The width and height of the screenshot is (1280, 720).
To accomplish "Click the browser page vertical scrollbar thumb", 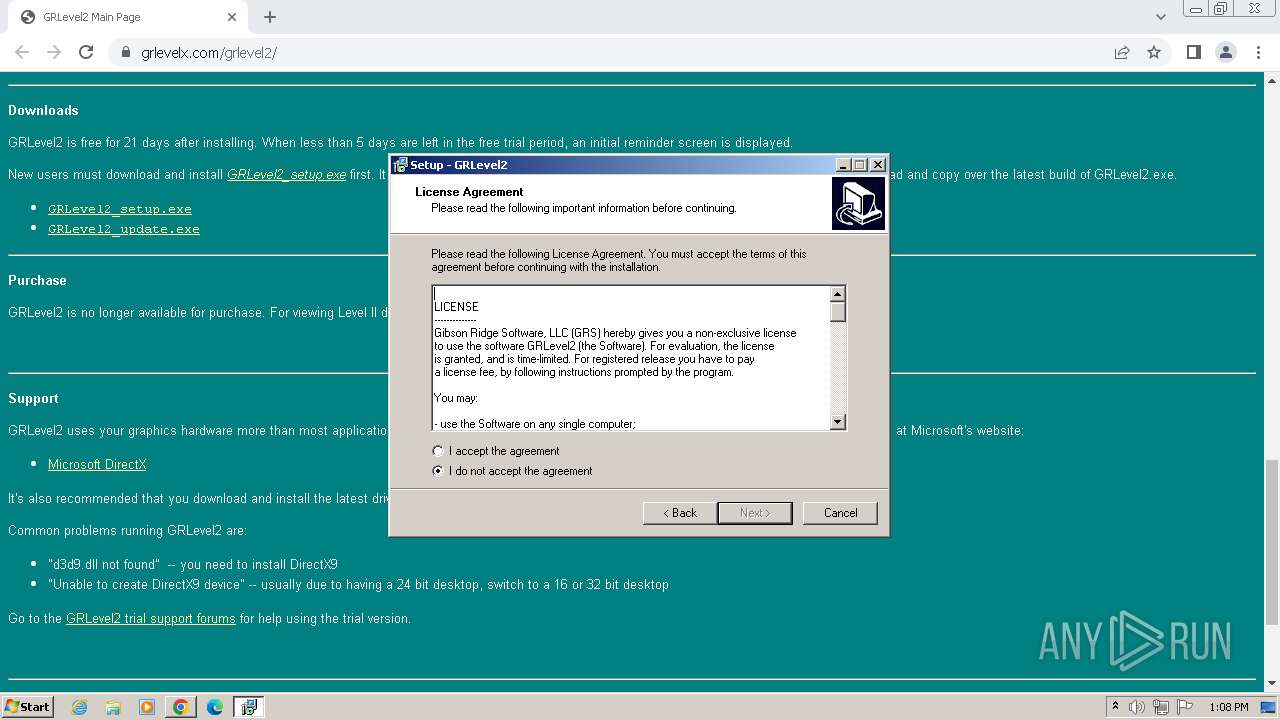I will tap(1271, 540).
